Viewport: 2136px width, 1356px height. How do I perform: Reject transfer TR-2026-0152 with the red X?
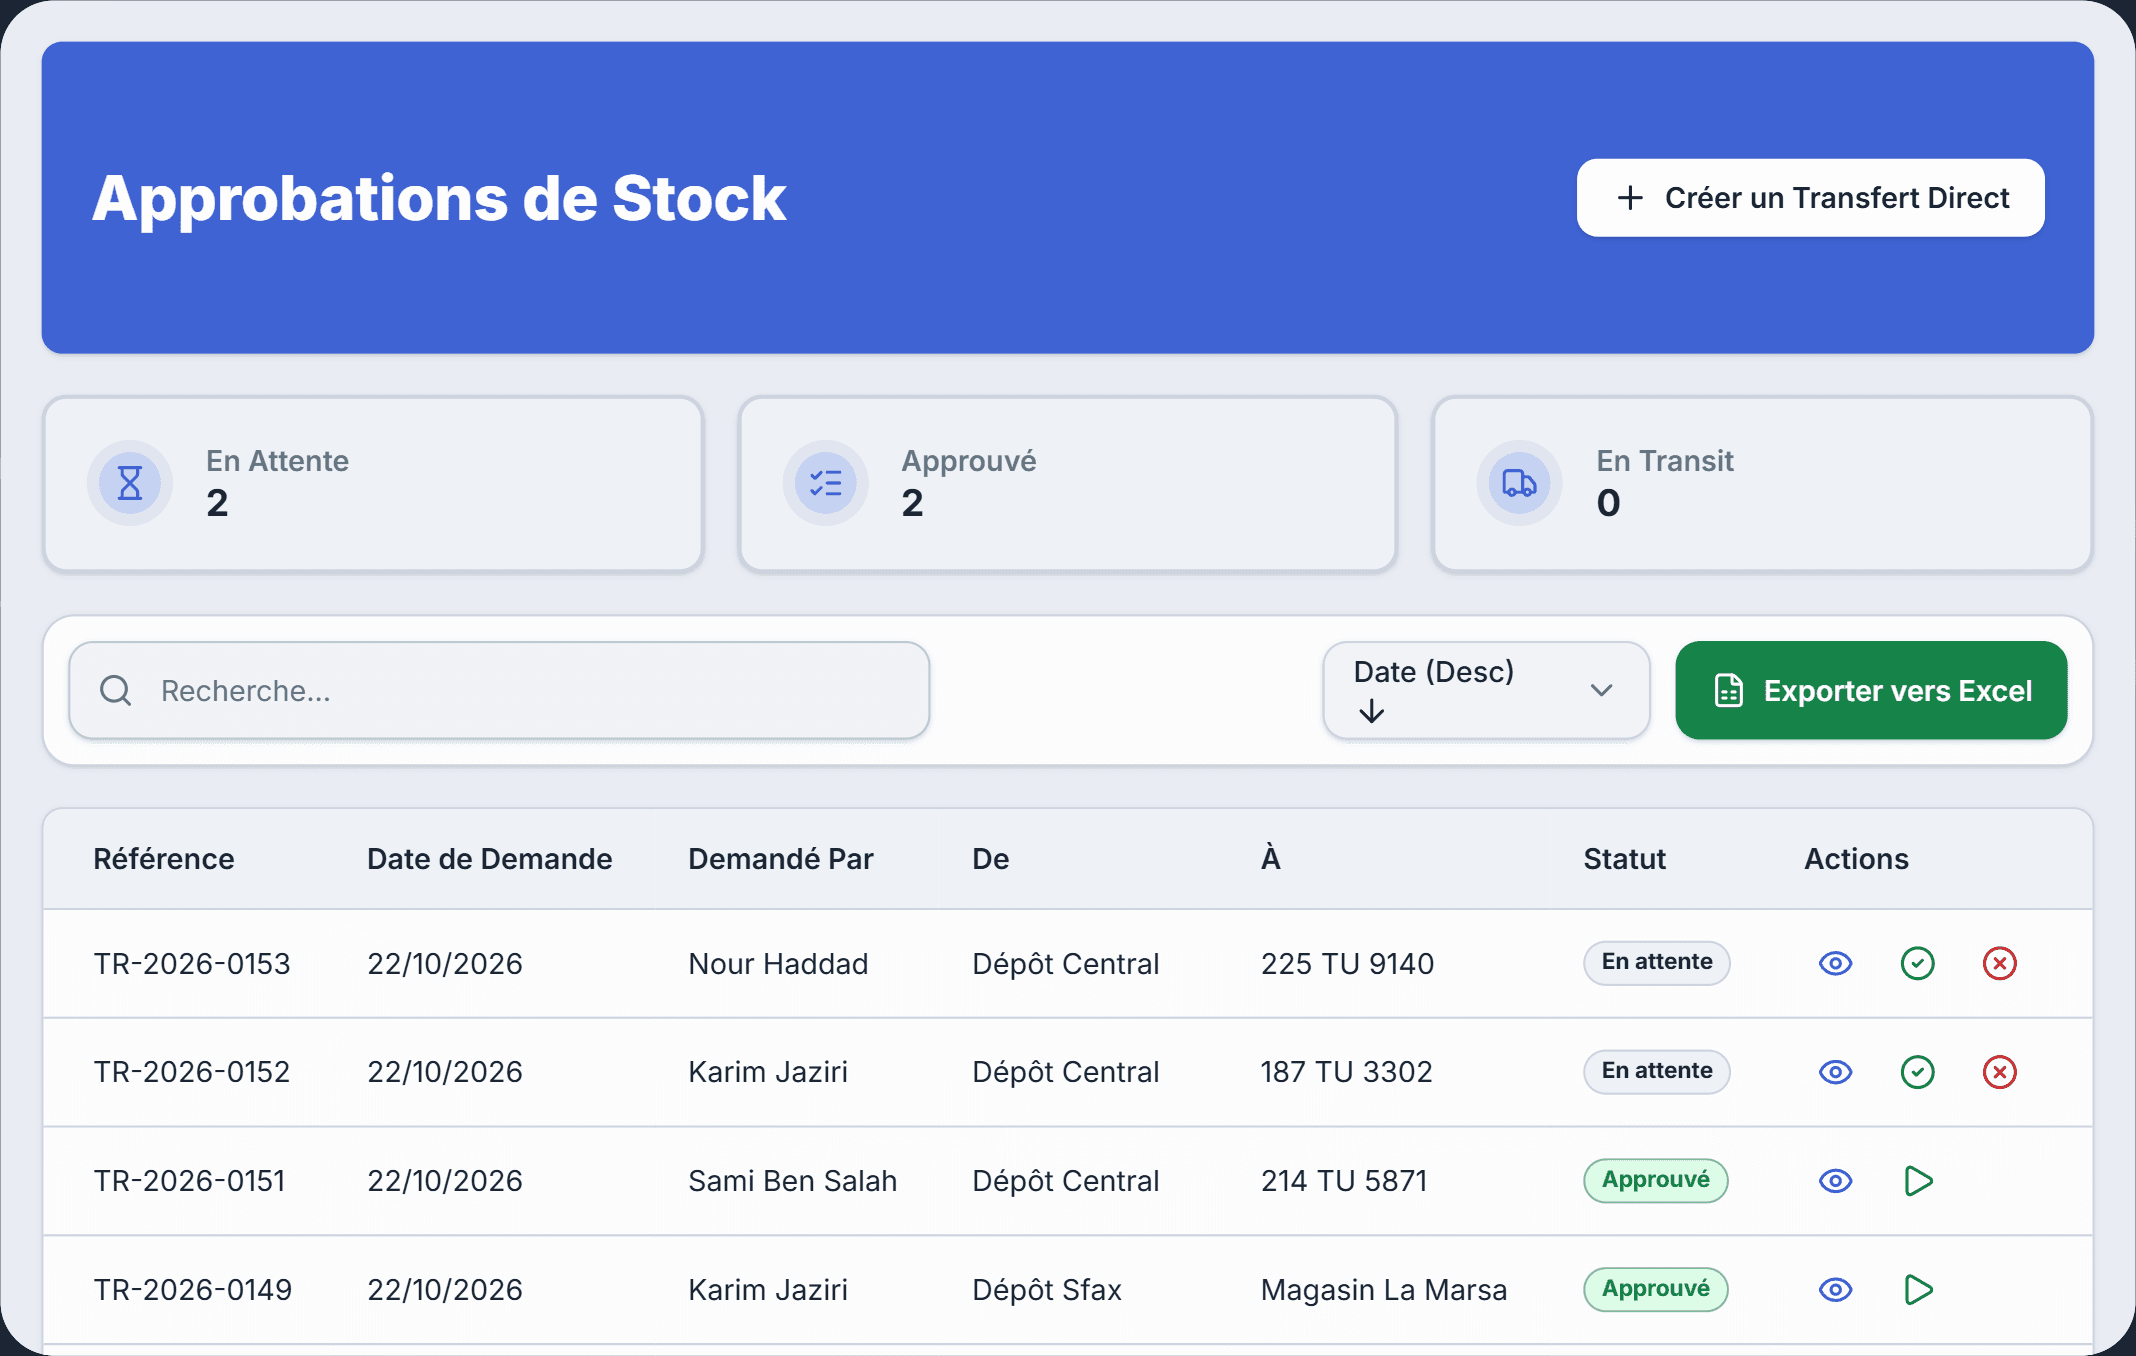tap(1999, 1072)
